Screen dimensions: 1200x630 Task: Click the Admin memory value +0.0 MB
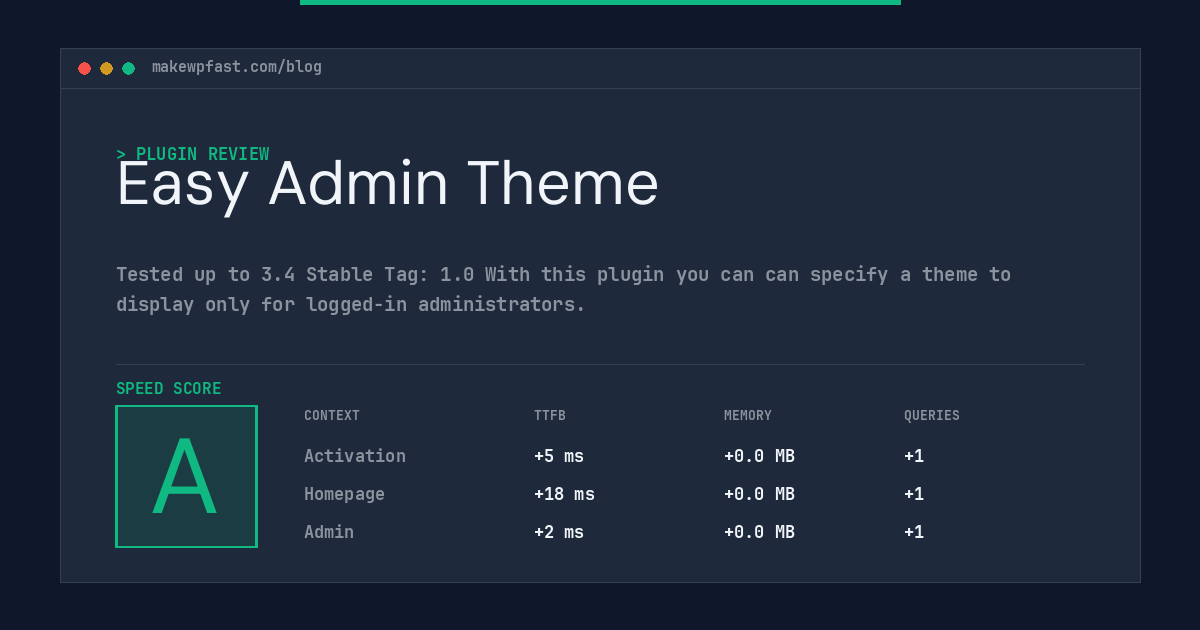click(759, 532)
